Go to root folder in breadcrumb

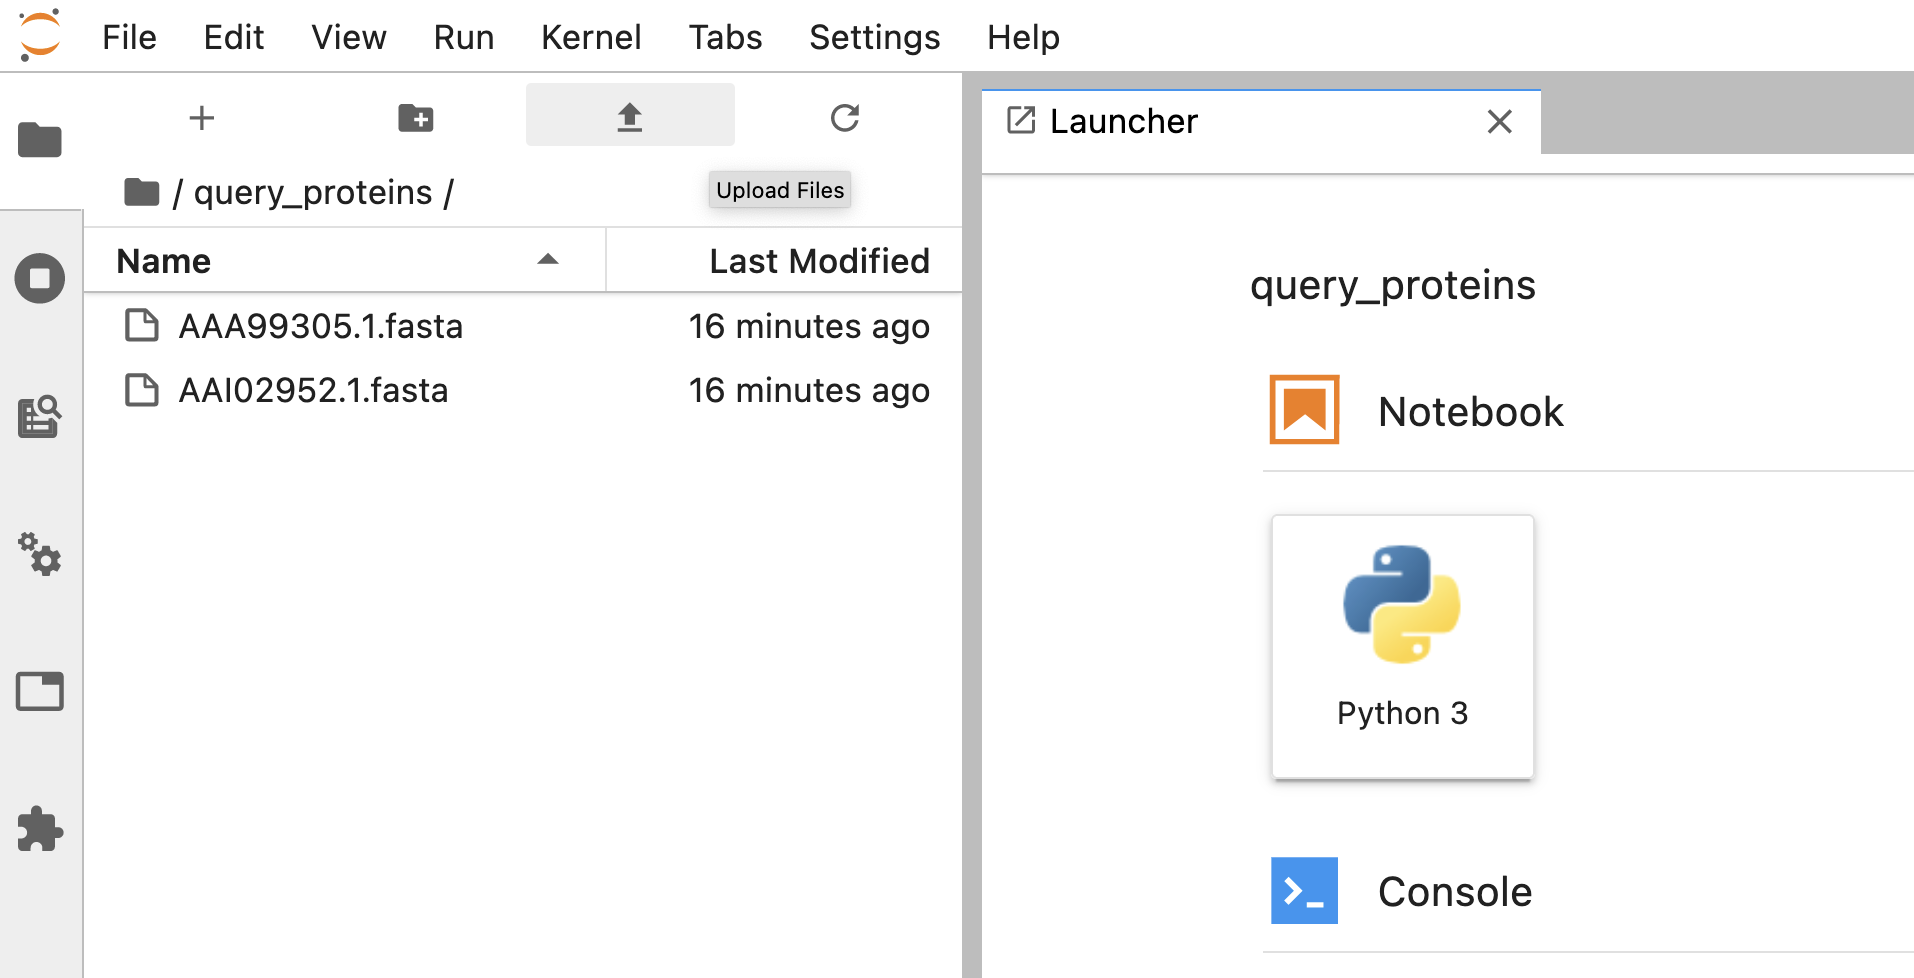142,191
